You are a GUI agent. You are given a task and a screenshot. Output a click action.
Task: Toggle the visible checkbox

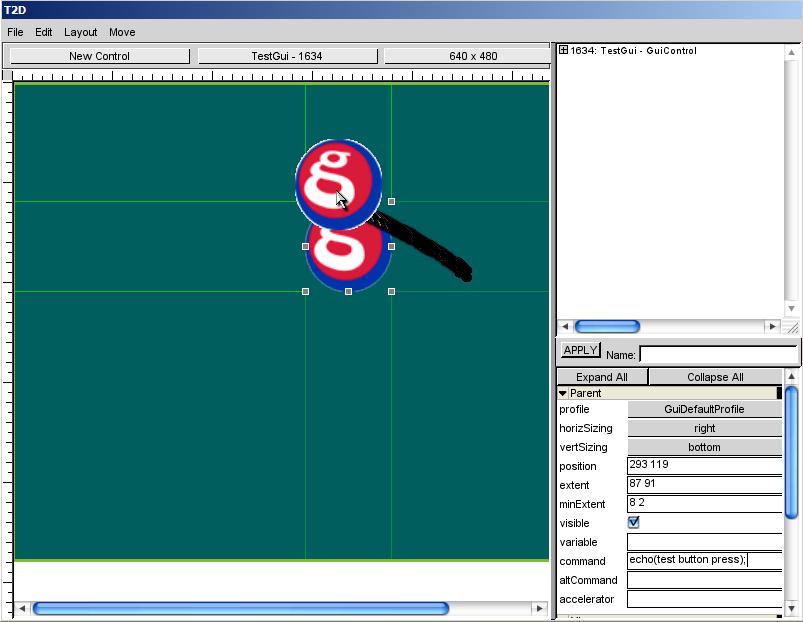coord(633,522)
